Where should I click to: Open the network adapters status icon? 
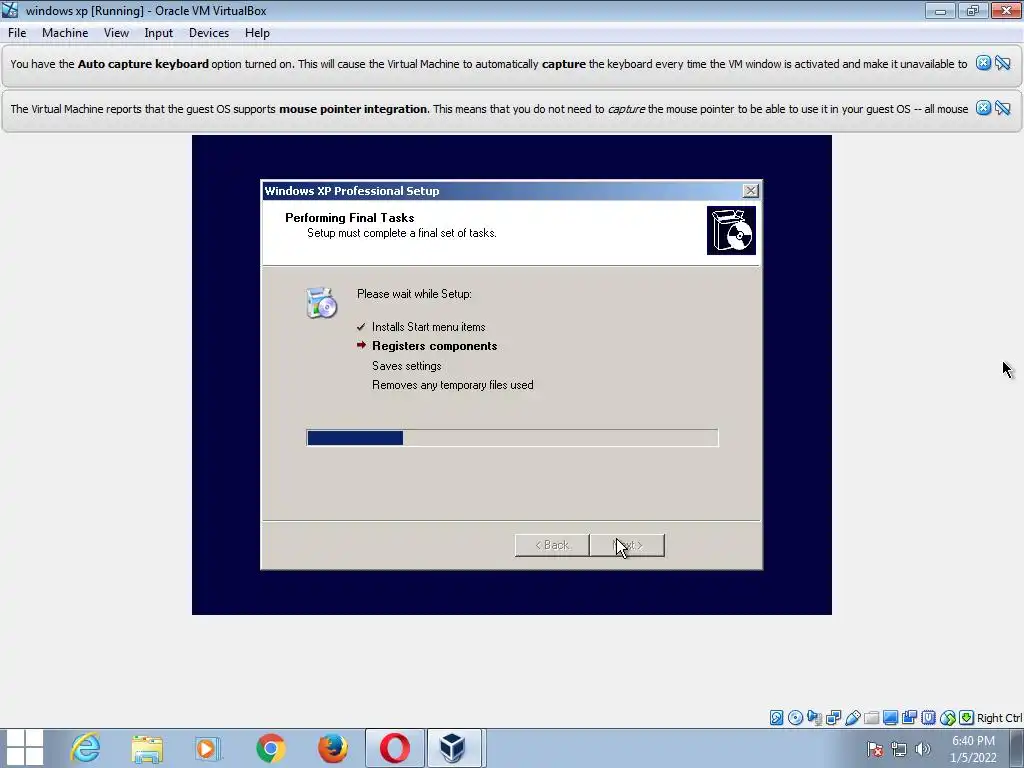833,718
